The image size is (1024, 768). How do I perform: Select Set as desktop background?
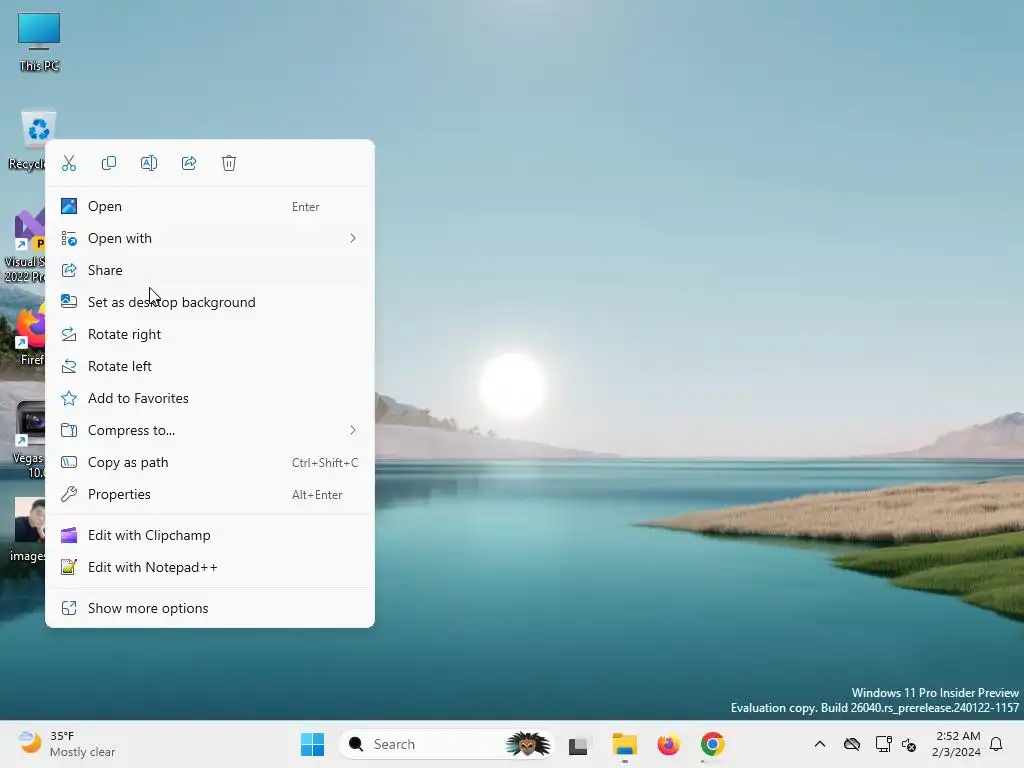[x=210, y=302]
